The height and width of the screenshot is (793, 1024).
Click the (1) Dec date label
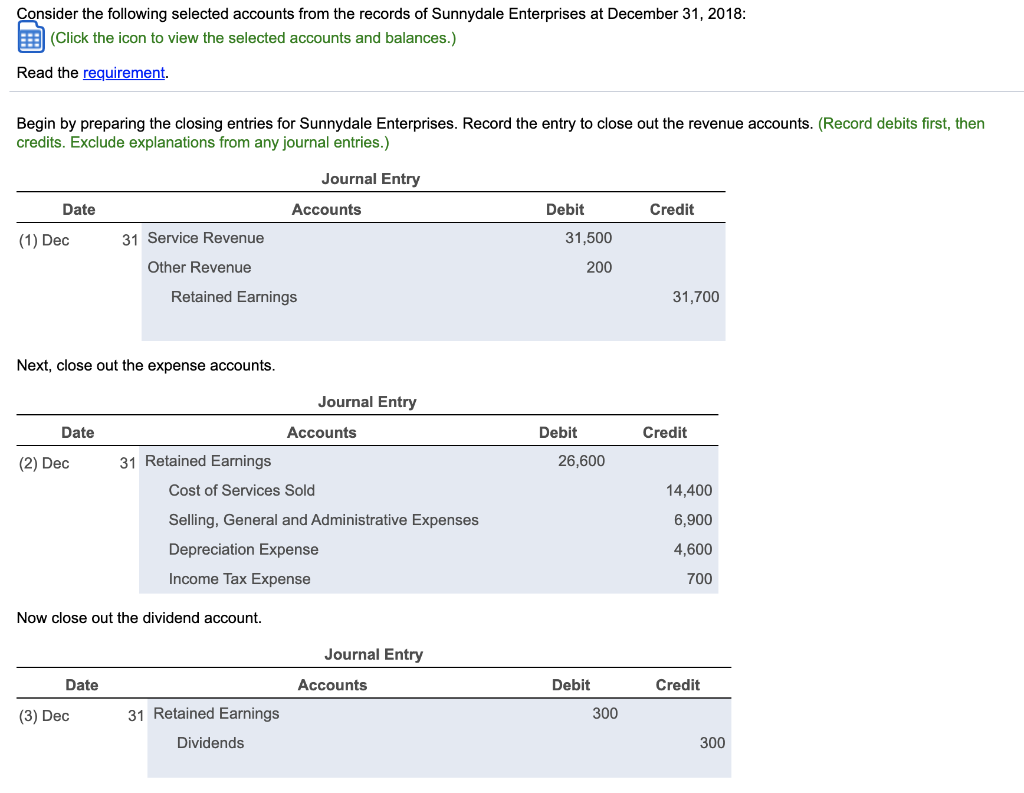coord(44,240)
